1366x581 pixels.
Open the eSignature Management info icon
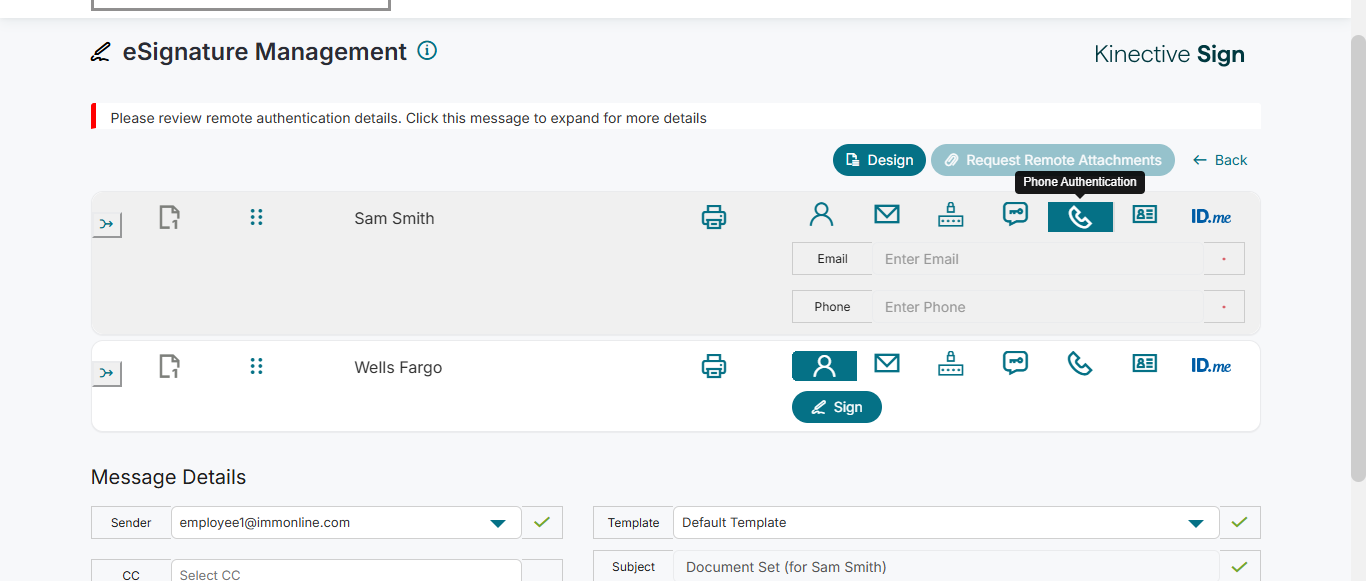tap(427, 51)
